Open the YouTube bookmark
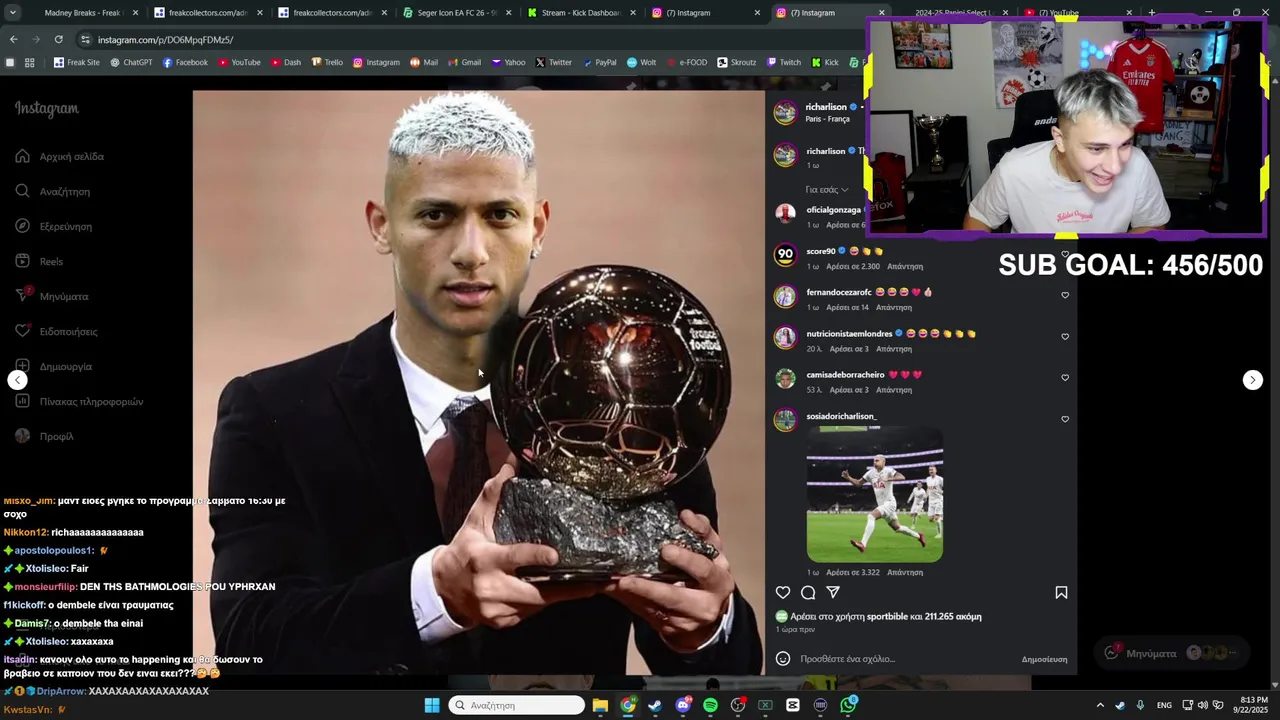1280x720 pixels. coord(238,62)
